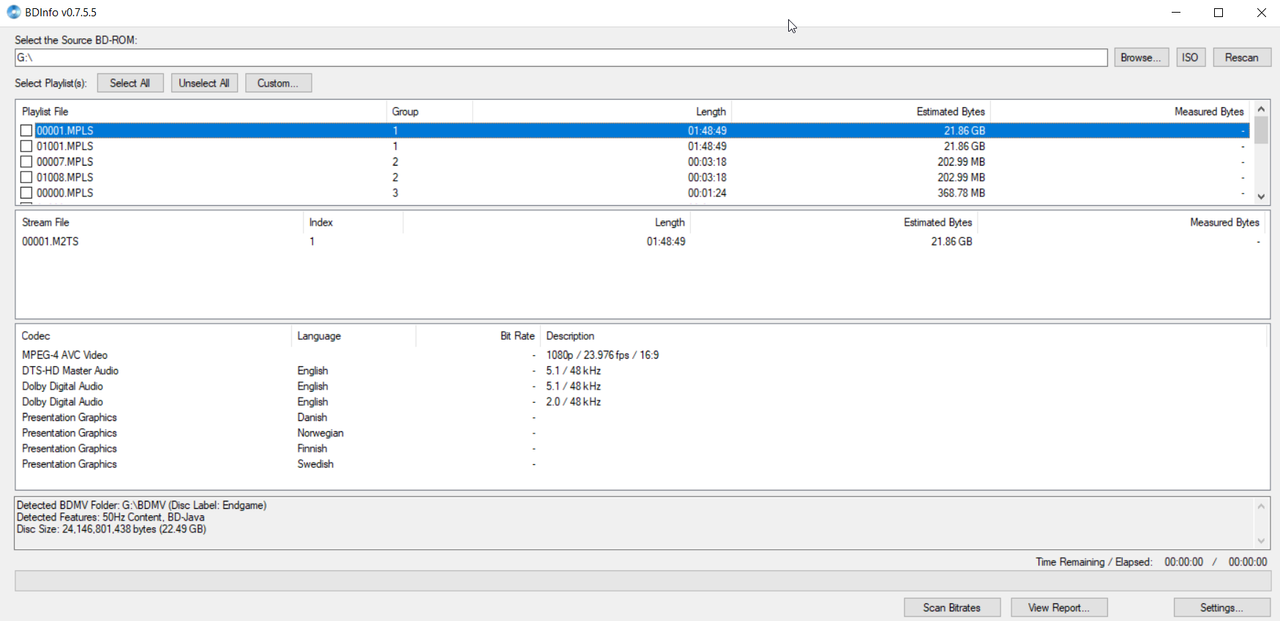The image size is (1280, 621).
Task: Open Settings...
Action: pos(1222,607)
